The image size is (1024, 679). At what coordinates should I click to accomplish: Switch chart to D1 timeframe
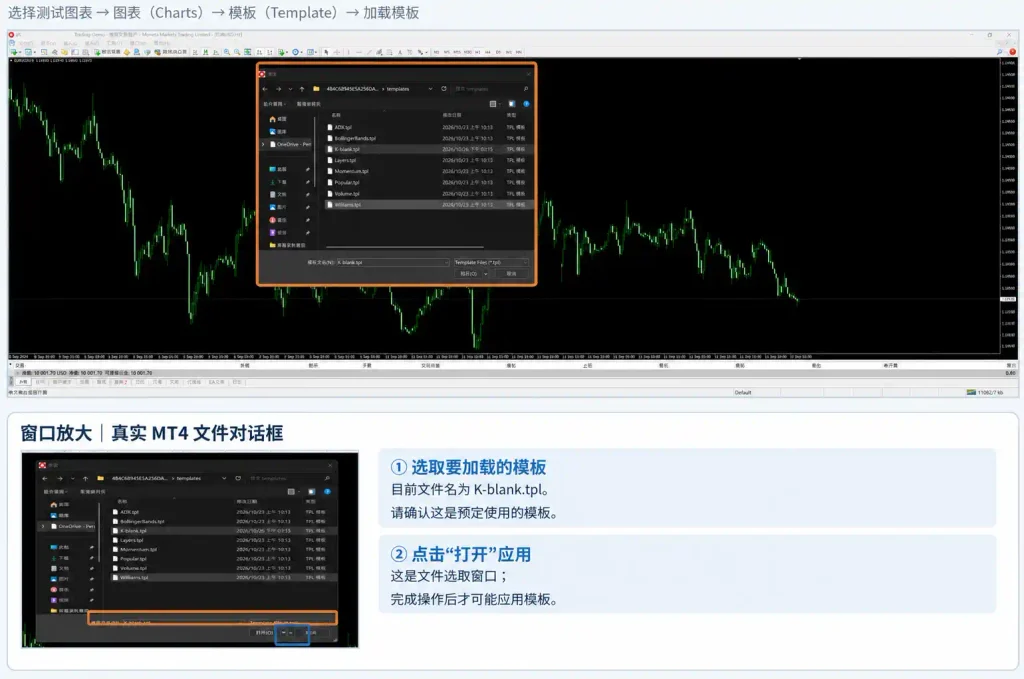pyautogui.click(x=498, y=52)
